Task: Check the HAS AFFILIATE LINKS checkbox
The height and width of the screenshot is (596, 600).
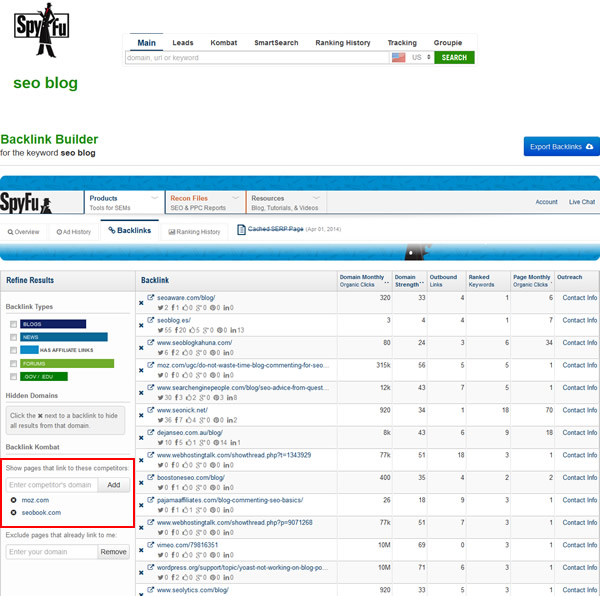Action: tap(13, 350)
